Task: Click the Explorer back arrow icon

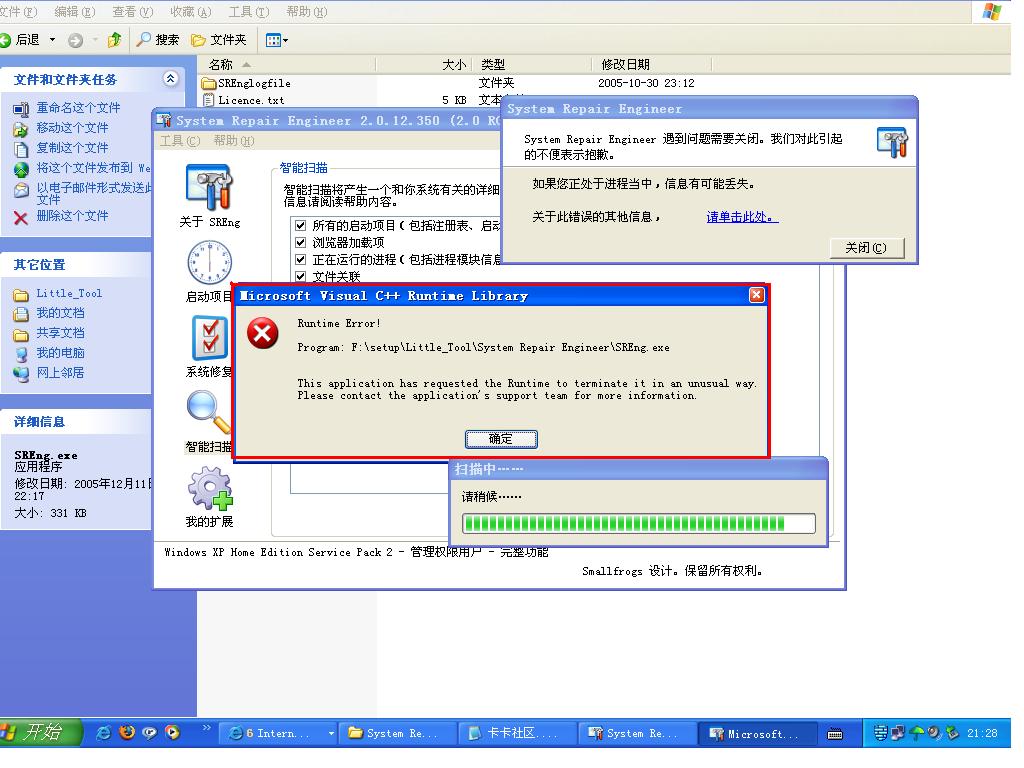Action: 6,40
